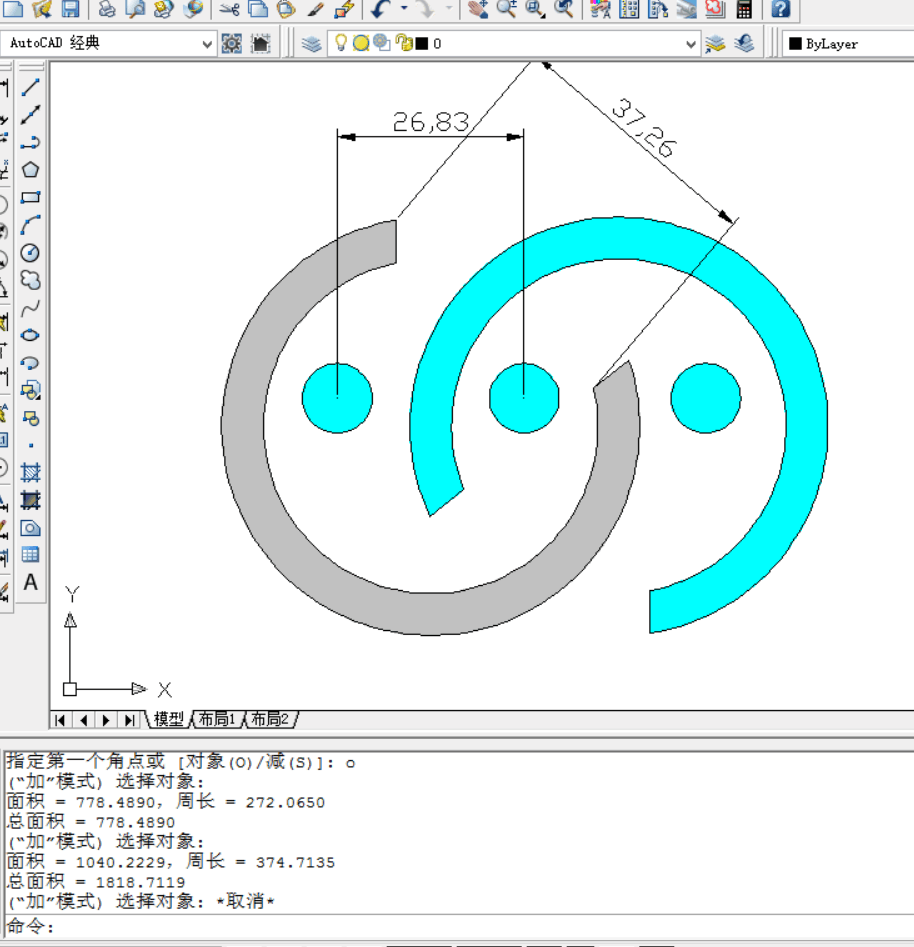Pick the Rectangle draw tool
The height and width of the screenshot is (947, 914).
(x=31, y=198)
